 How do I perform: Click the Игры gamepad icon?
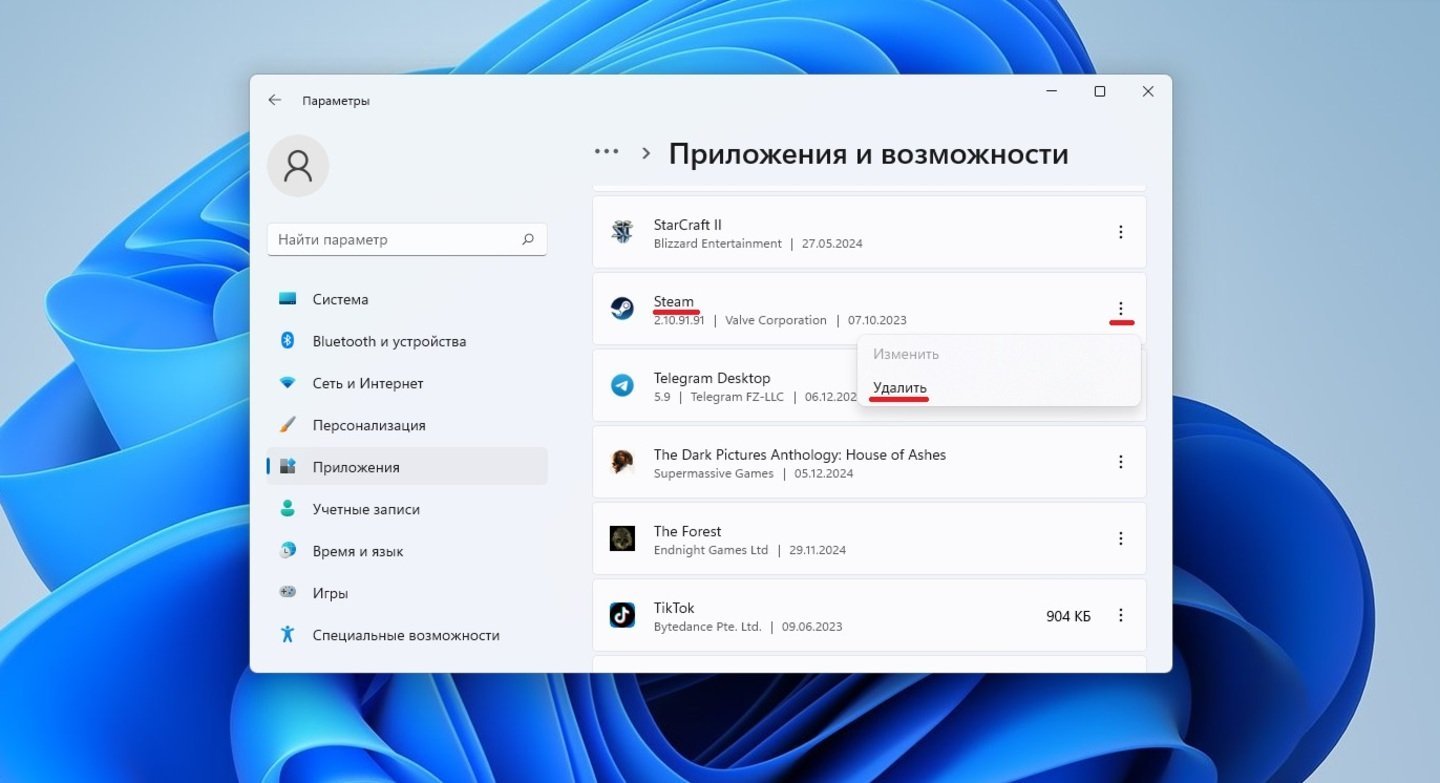pos(288,593)
